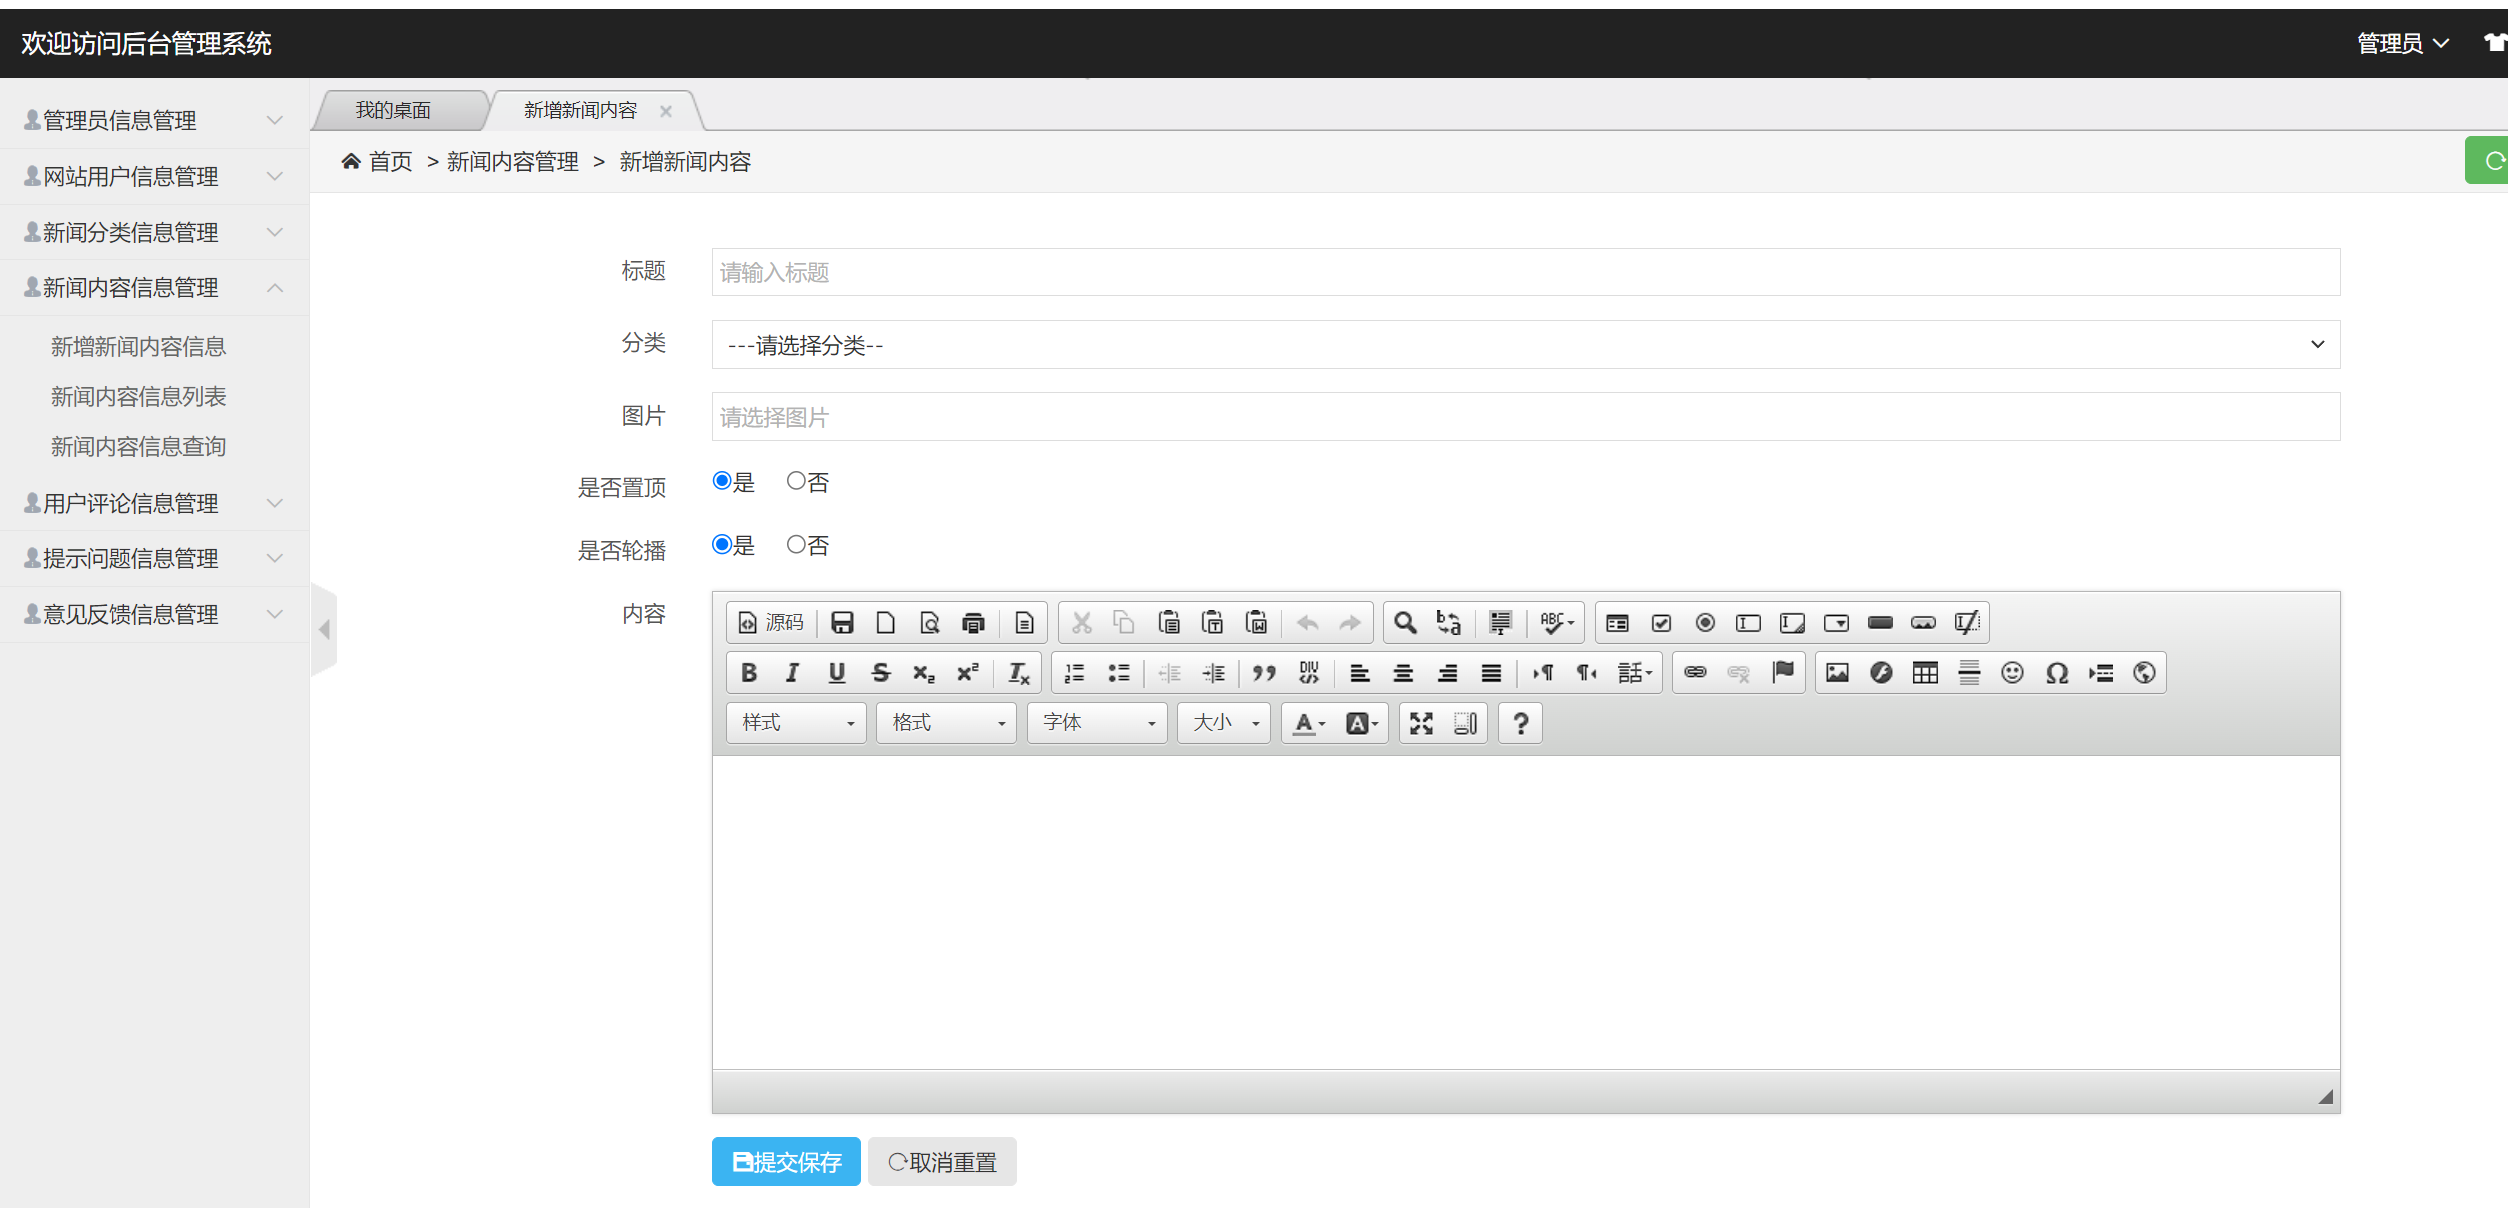Open the text color picker

point(1309,723)
